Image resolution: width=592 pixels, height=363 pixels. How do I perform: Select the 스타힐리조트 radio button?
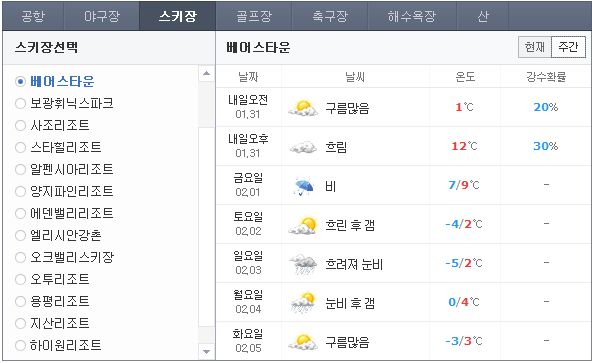coord(20,147)
